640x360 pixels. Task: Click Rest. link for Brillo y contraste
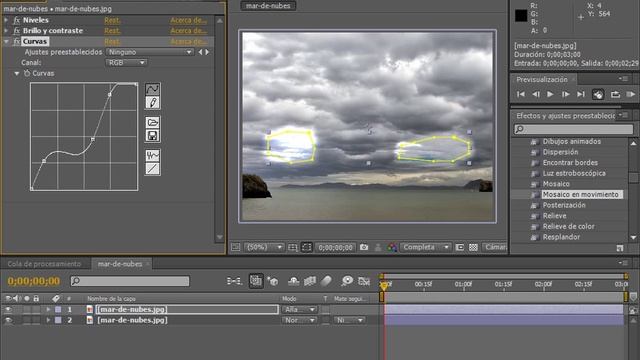tap(112, 31)
